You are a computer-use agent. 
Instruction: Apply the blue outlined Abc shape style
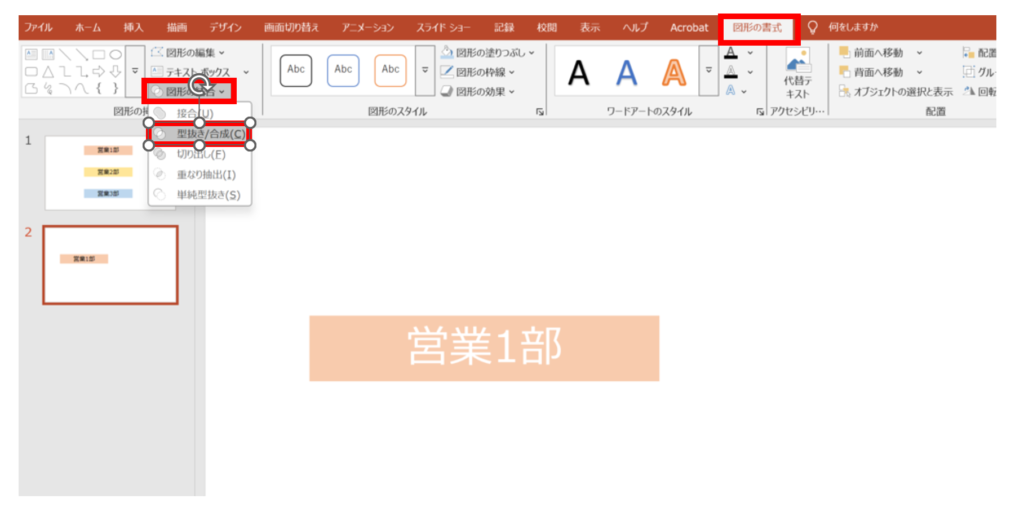pos(343,70)
